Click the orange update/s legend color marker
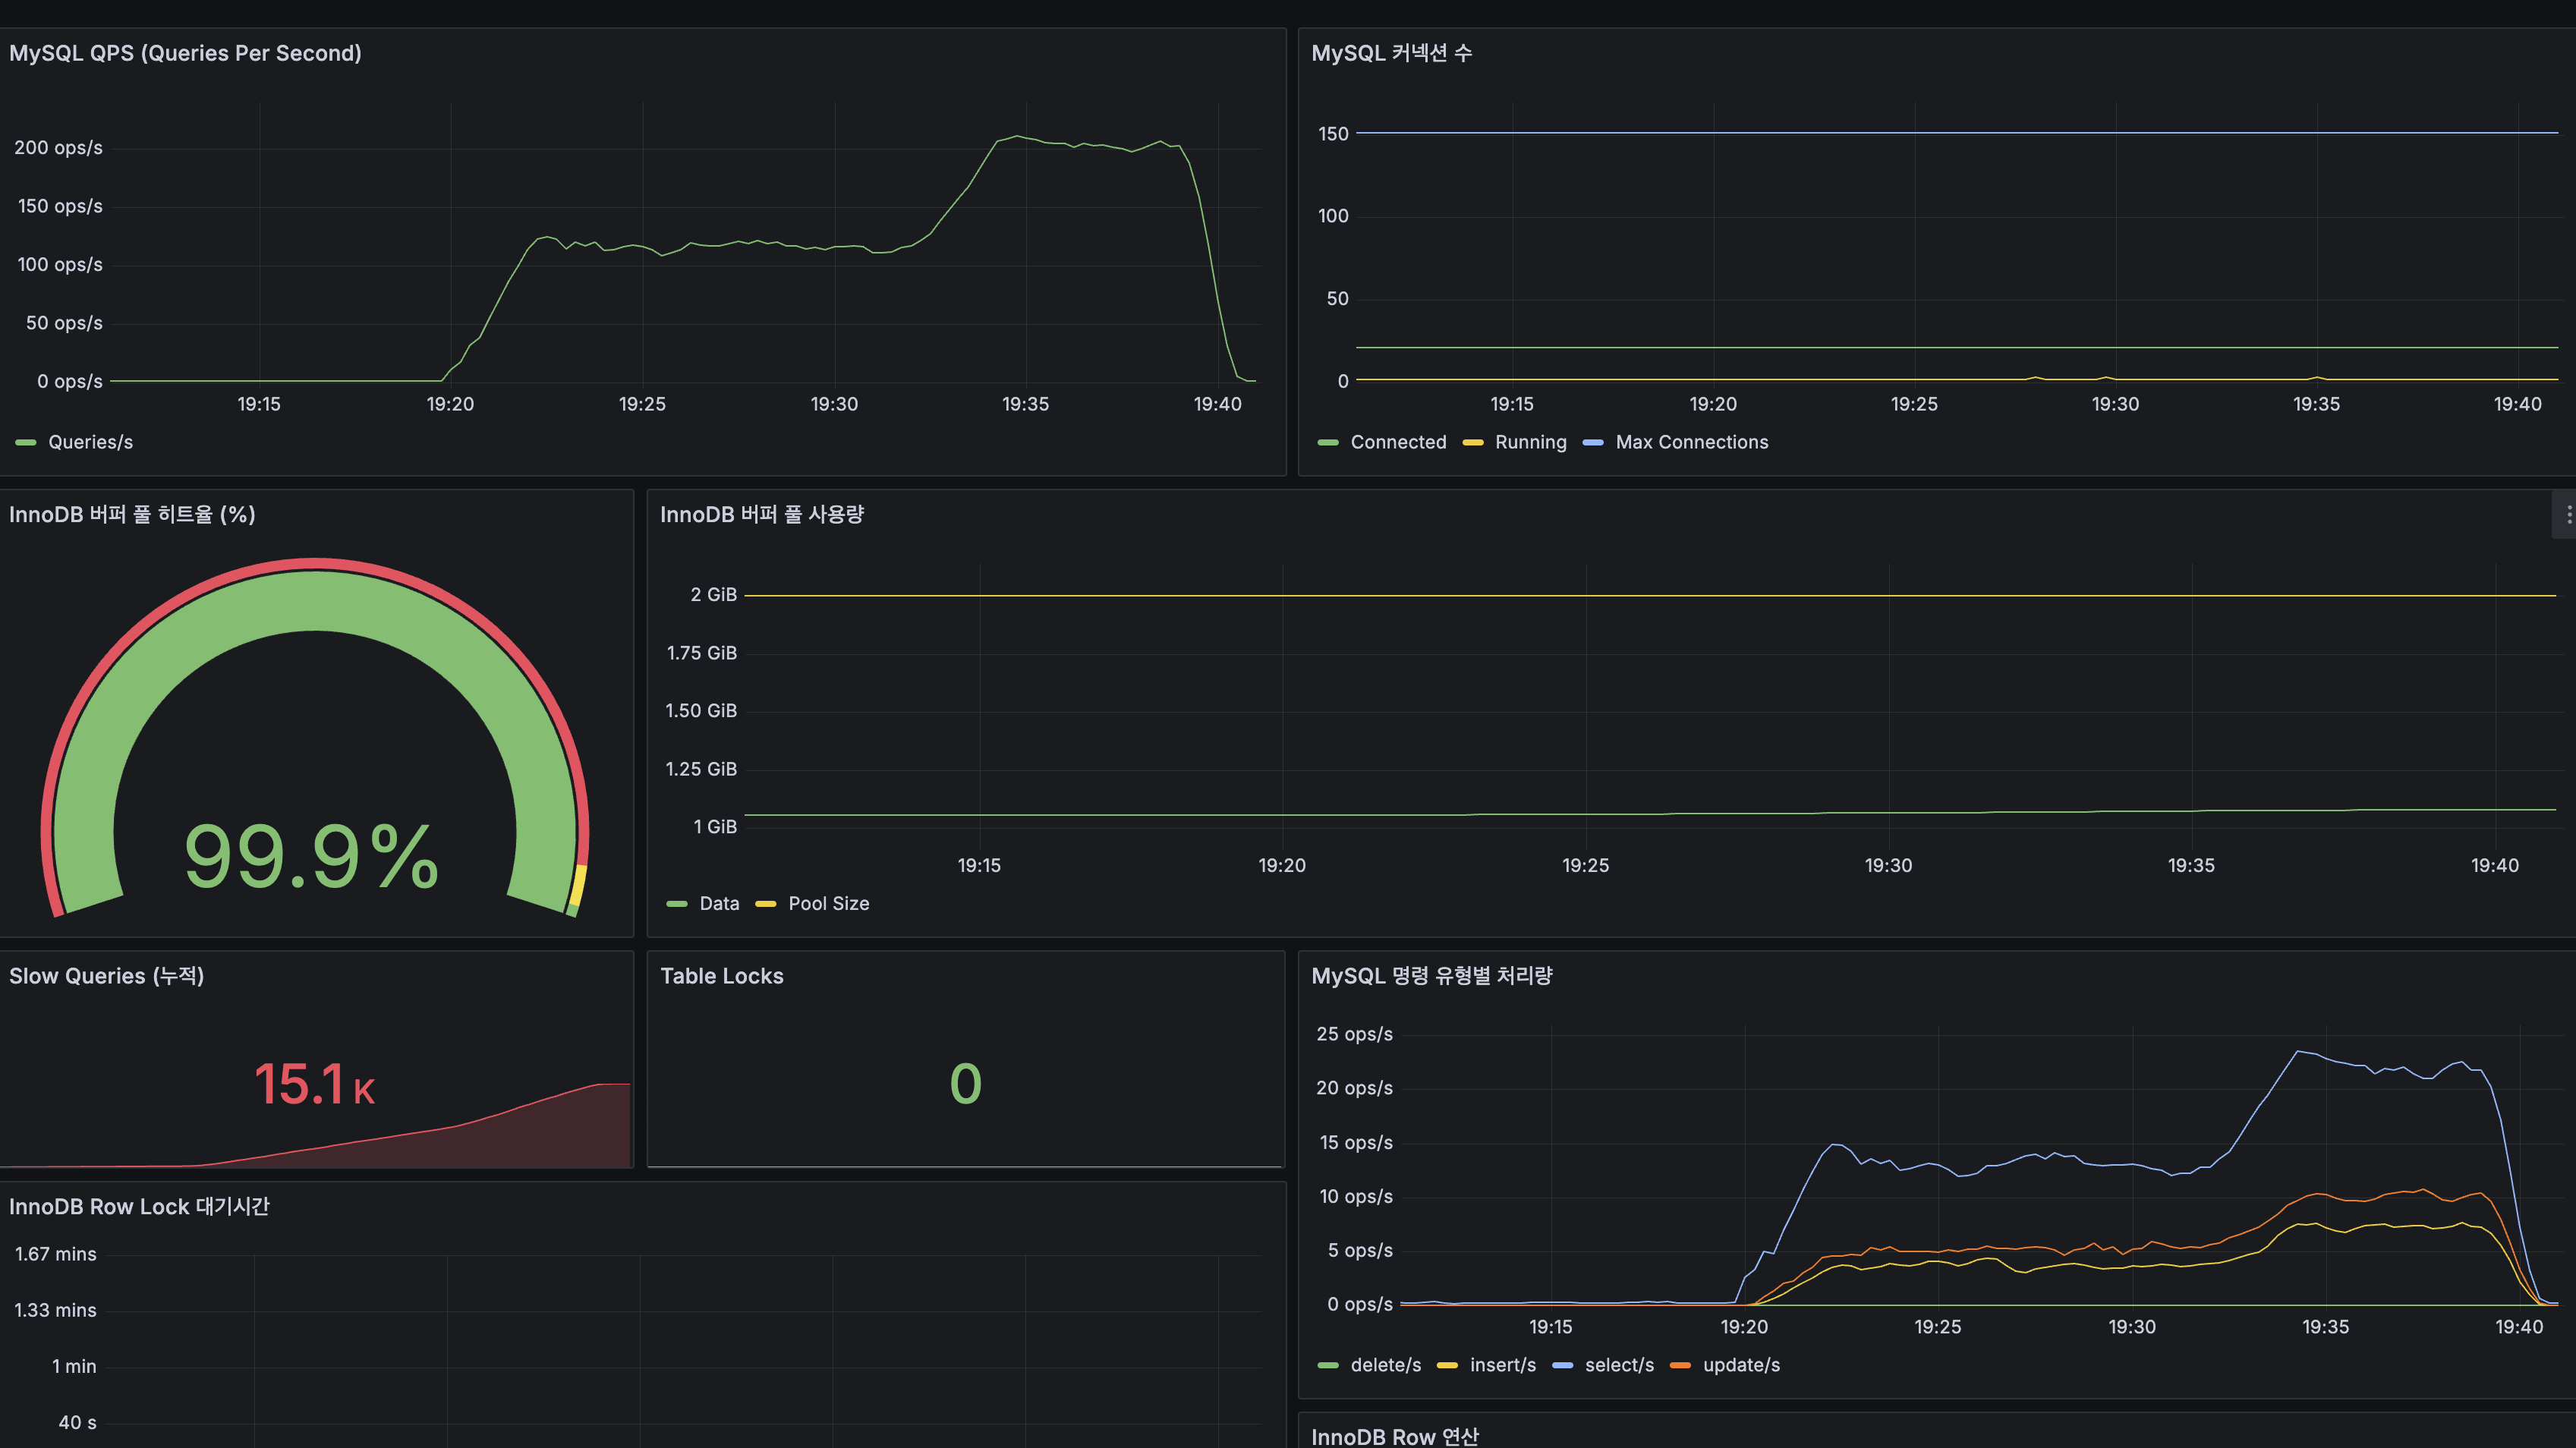Screen dimensions: 2576x1448 click(1680, 1366)
